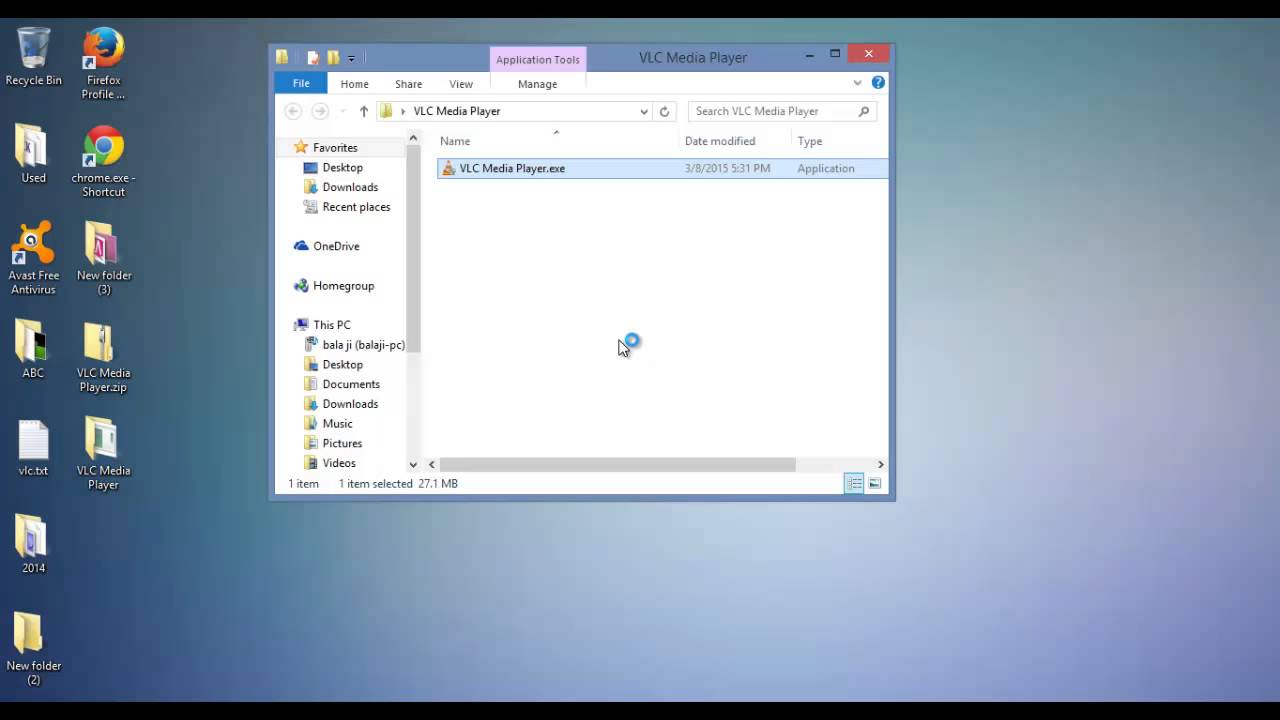Select the Used folder on desktop

[x=33, y=155]
